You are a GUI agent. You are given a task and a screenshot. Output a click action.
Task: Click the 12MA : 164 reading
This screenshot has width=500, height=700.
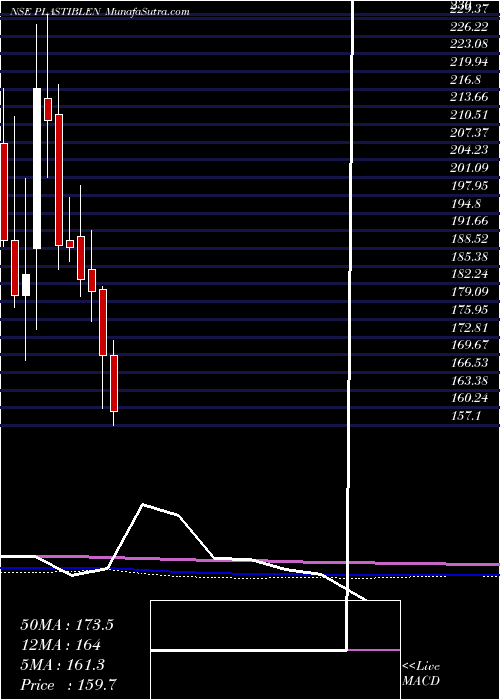(61, 645)
